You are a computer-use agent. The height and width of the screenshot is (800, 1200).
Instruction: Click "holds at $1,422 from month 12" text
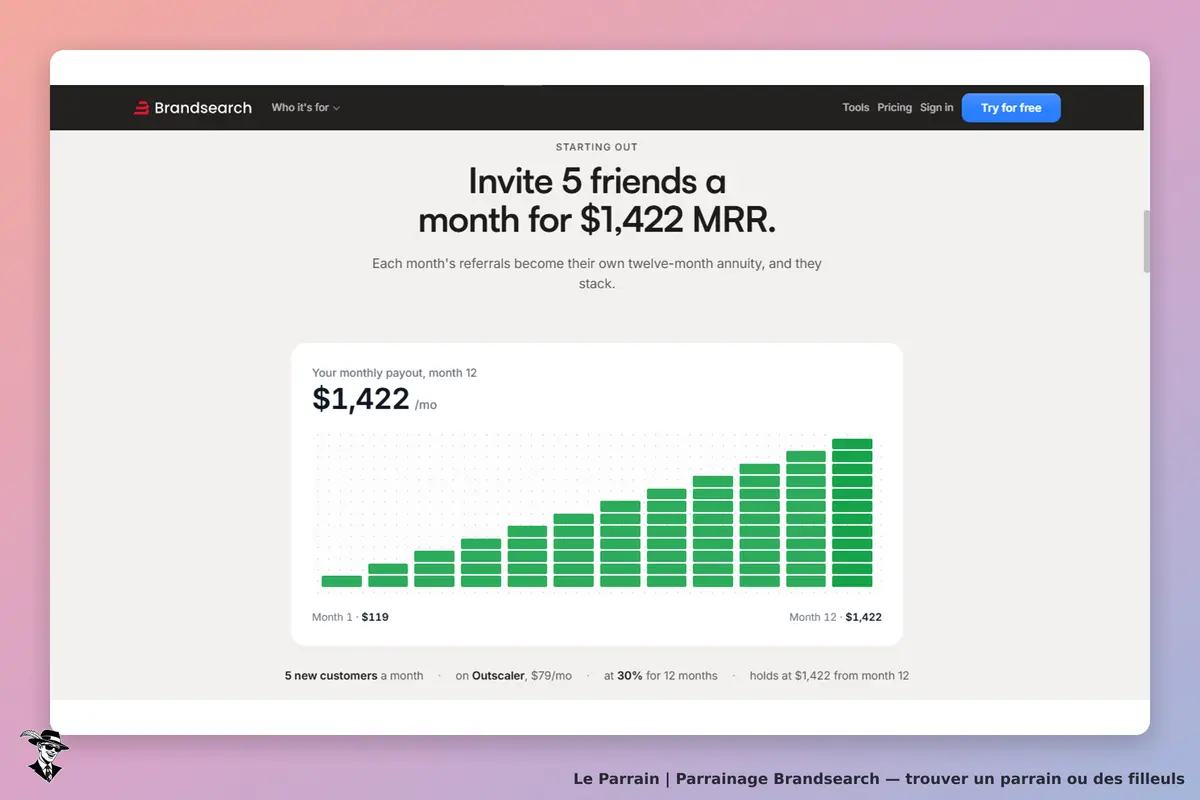(x=830, y=676)
